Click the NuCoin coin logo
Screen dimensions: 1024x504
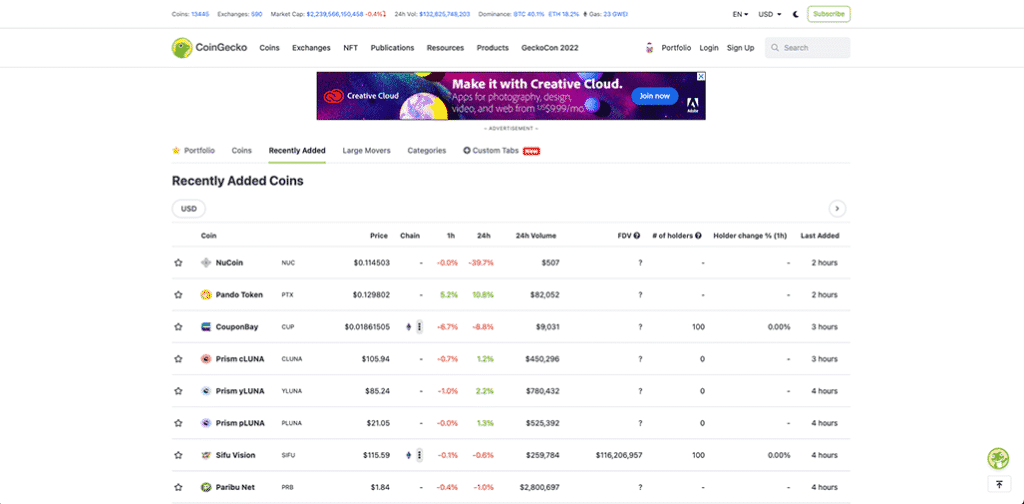point(206,262)
